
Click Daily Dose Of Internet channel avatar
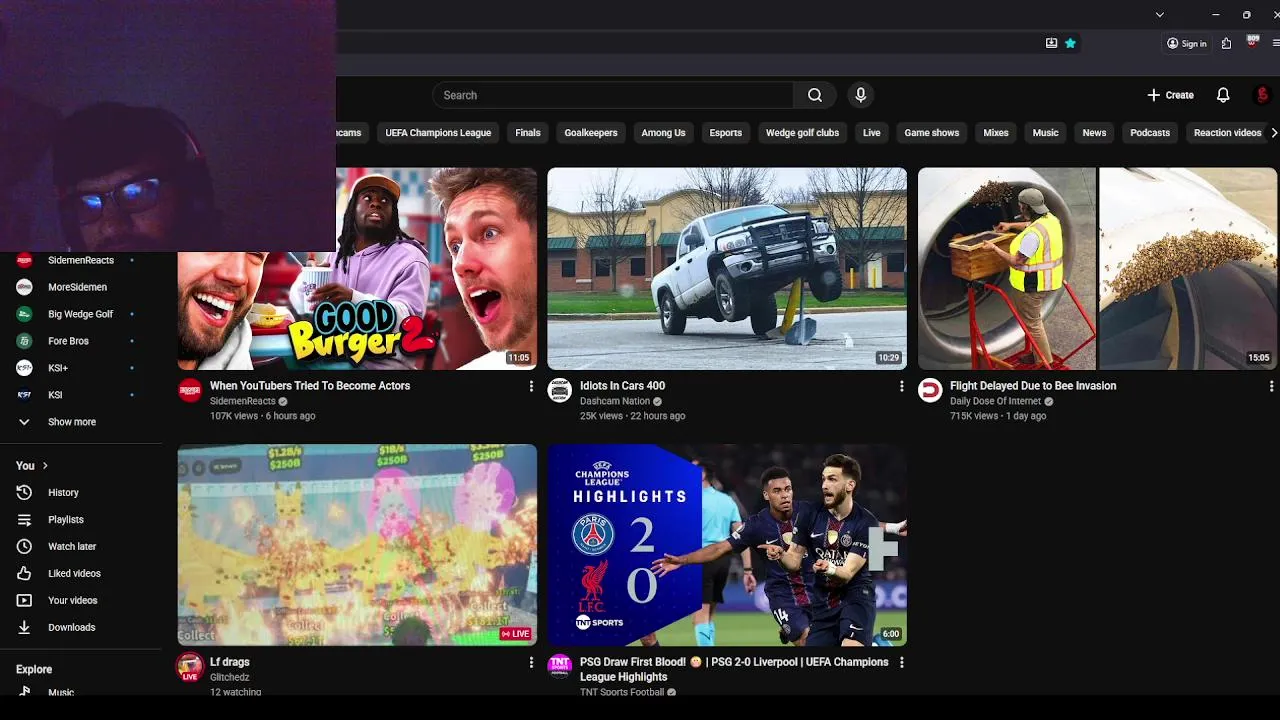930,390
